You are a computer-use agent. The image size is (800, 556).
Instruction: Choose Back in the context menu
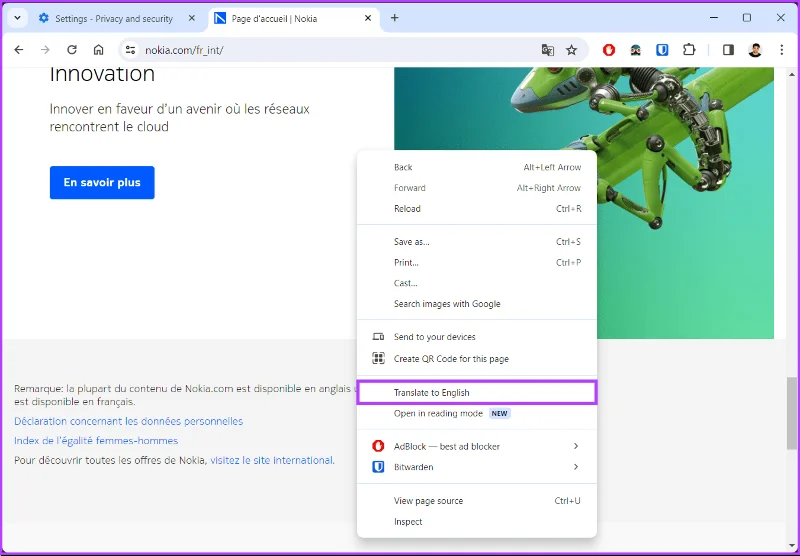click(x=477, y=167)
